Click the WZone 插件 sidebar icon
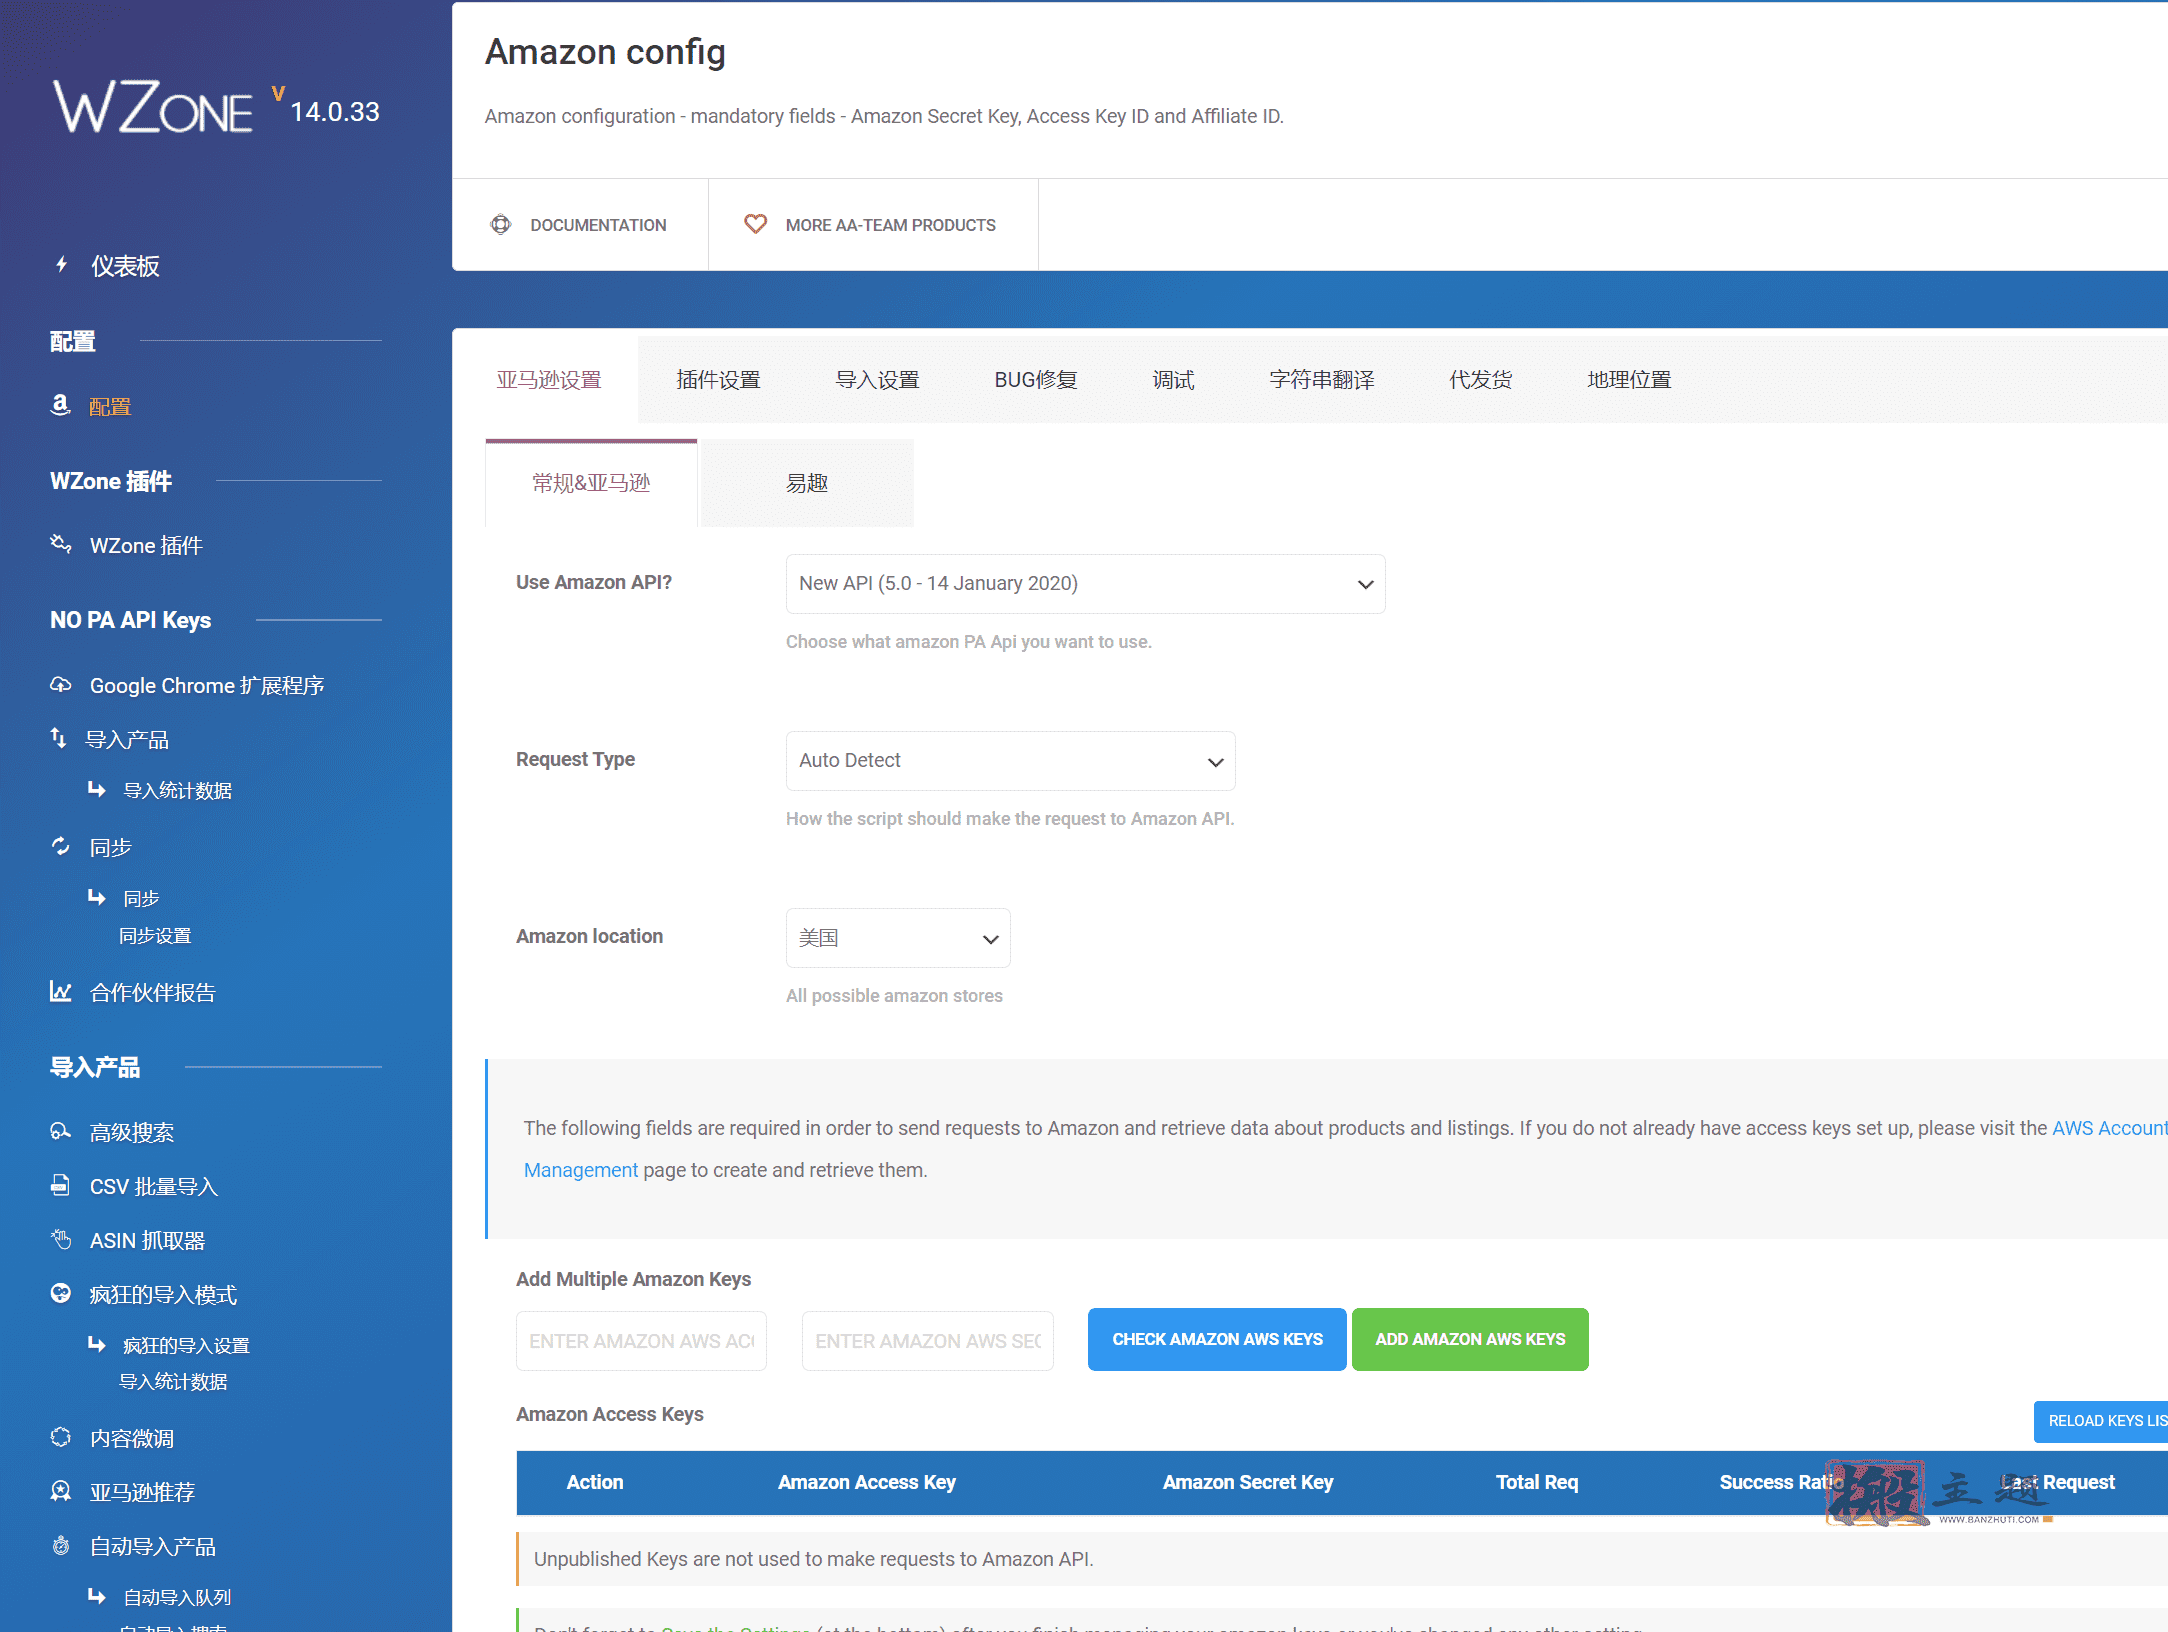 pos(61,544)
